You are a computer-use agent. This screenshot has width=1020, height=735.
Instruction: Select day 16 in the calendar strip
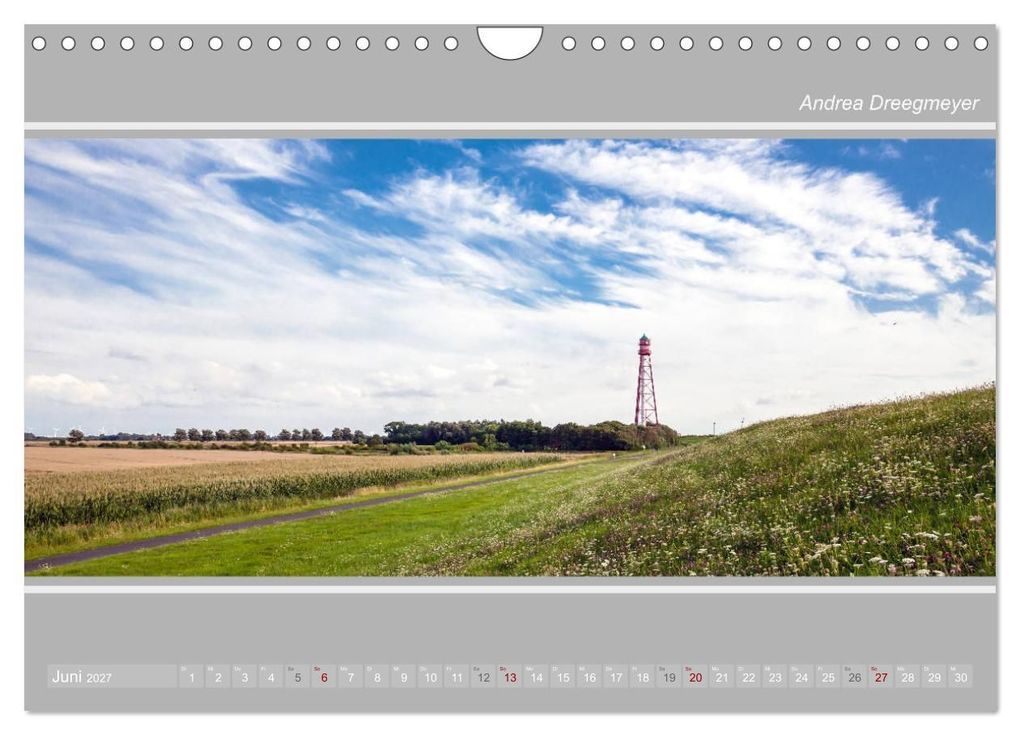[x=589, y=676]
